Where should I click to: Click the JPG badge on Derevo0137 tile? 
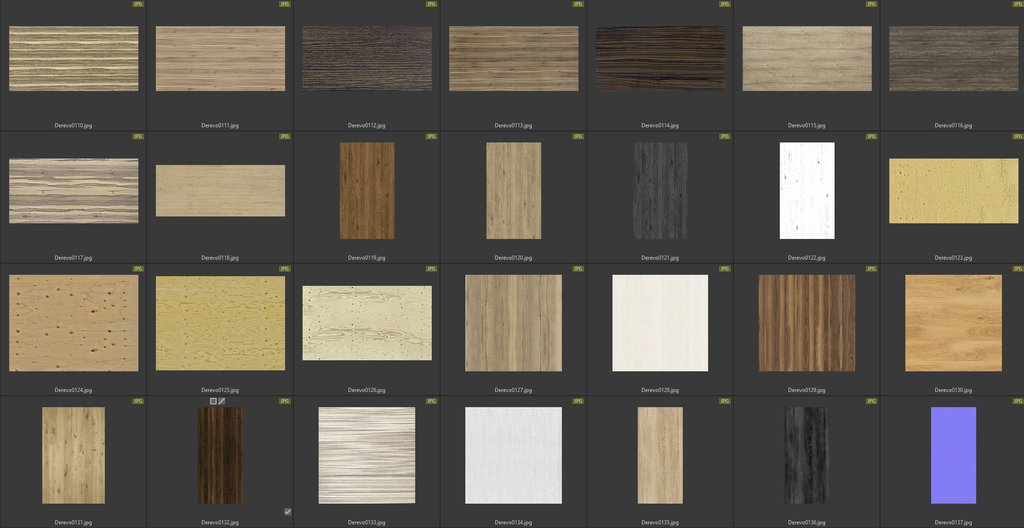(x=1018, y=401)
